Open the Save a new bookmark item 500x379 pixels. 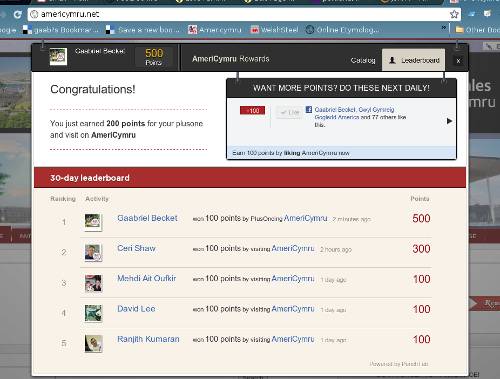click(142, 30)
